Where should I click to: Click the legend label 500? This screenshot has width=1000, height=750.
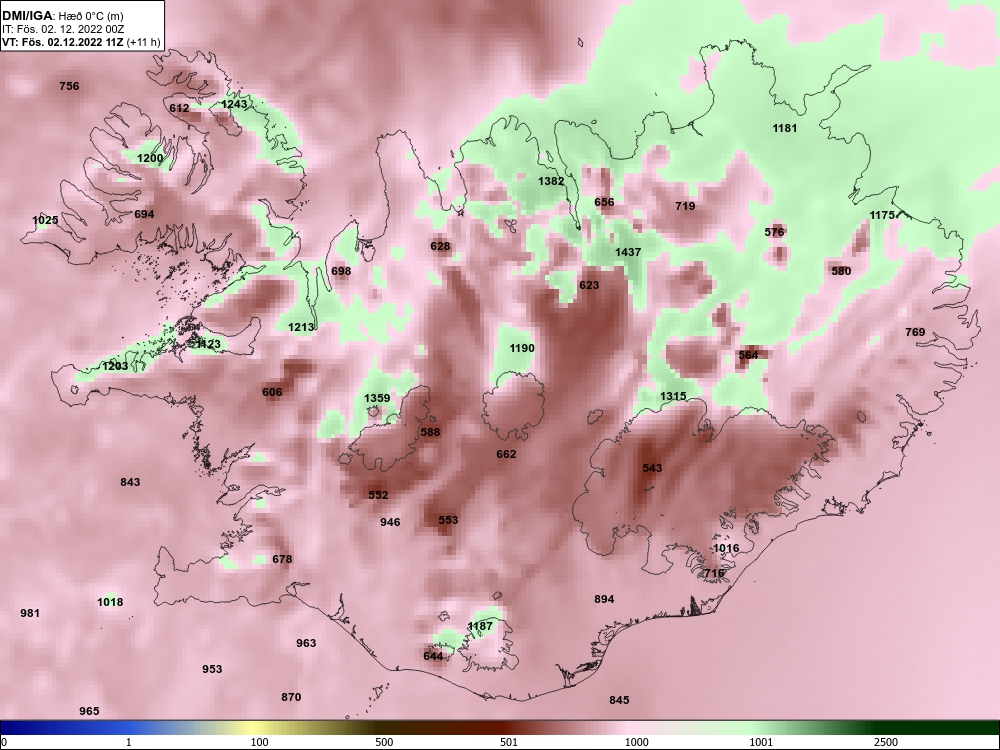coord(384,742)
